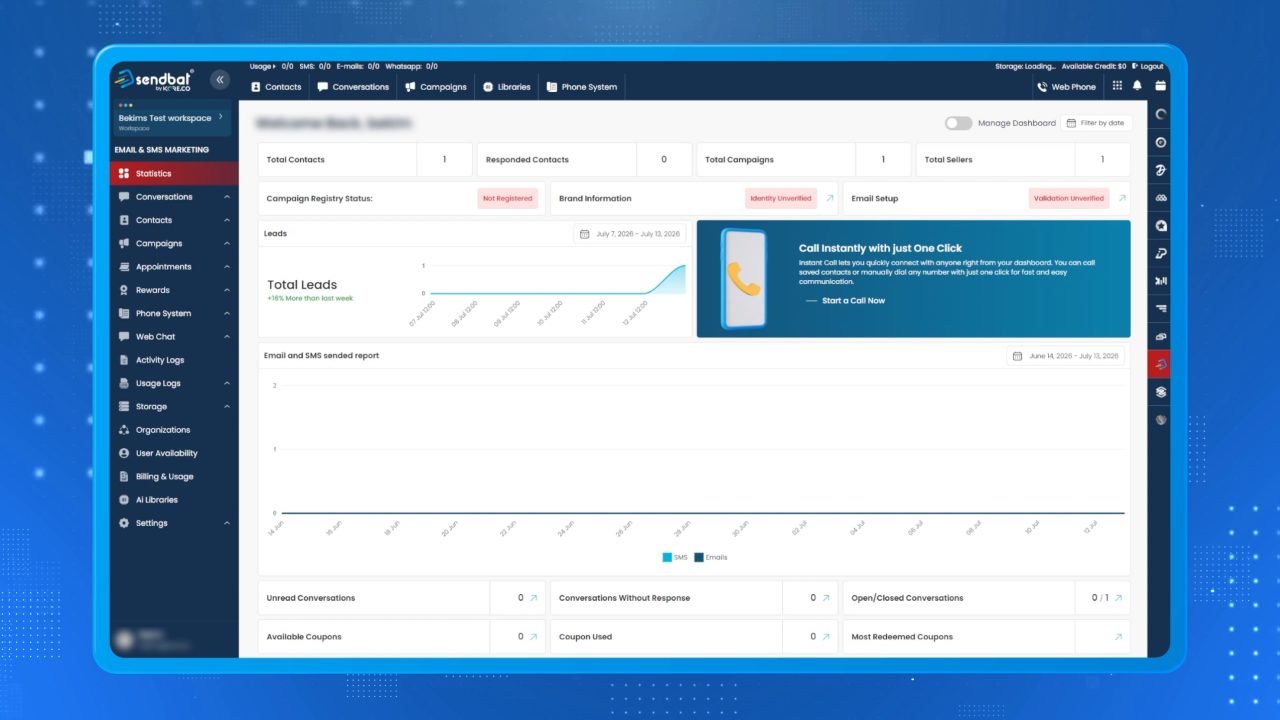1280x720 pixels.
Task: Click the Billing & Usage sidebar icon
Action: coord(124,477)
